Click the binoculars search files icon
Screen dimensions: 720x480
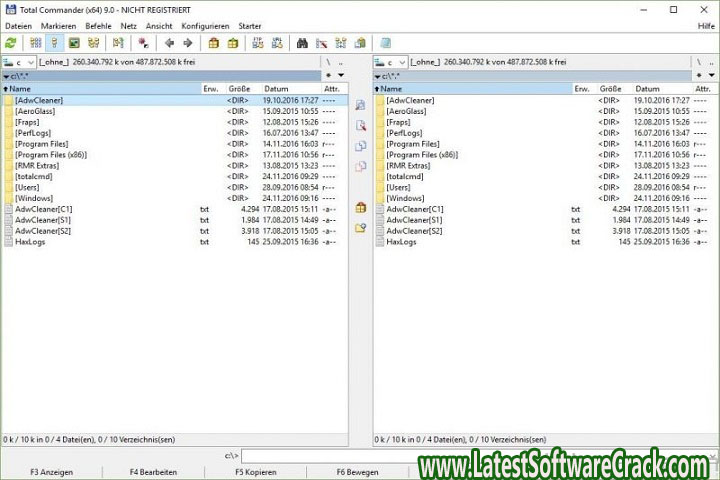[x=302, y=43]
